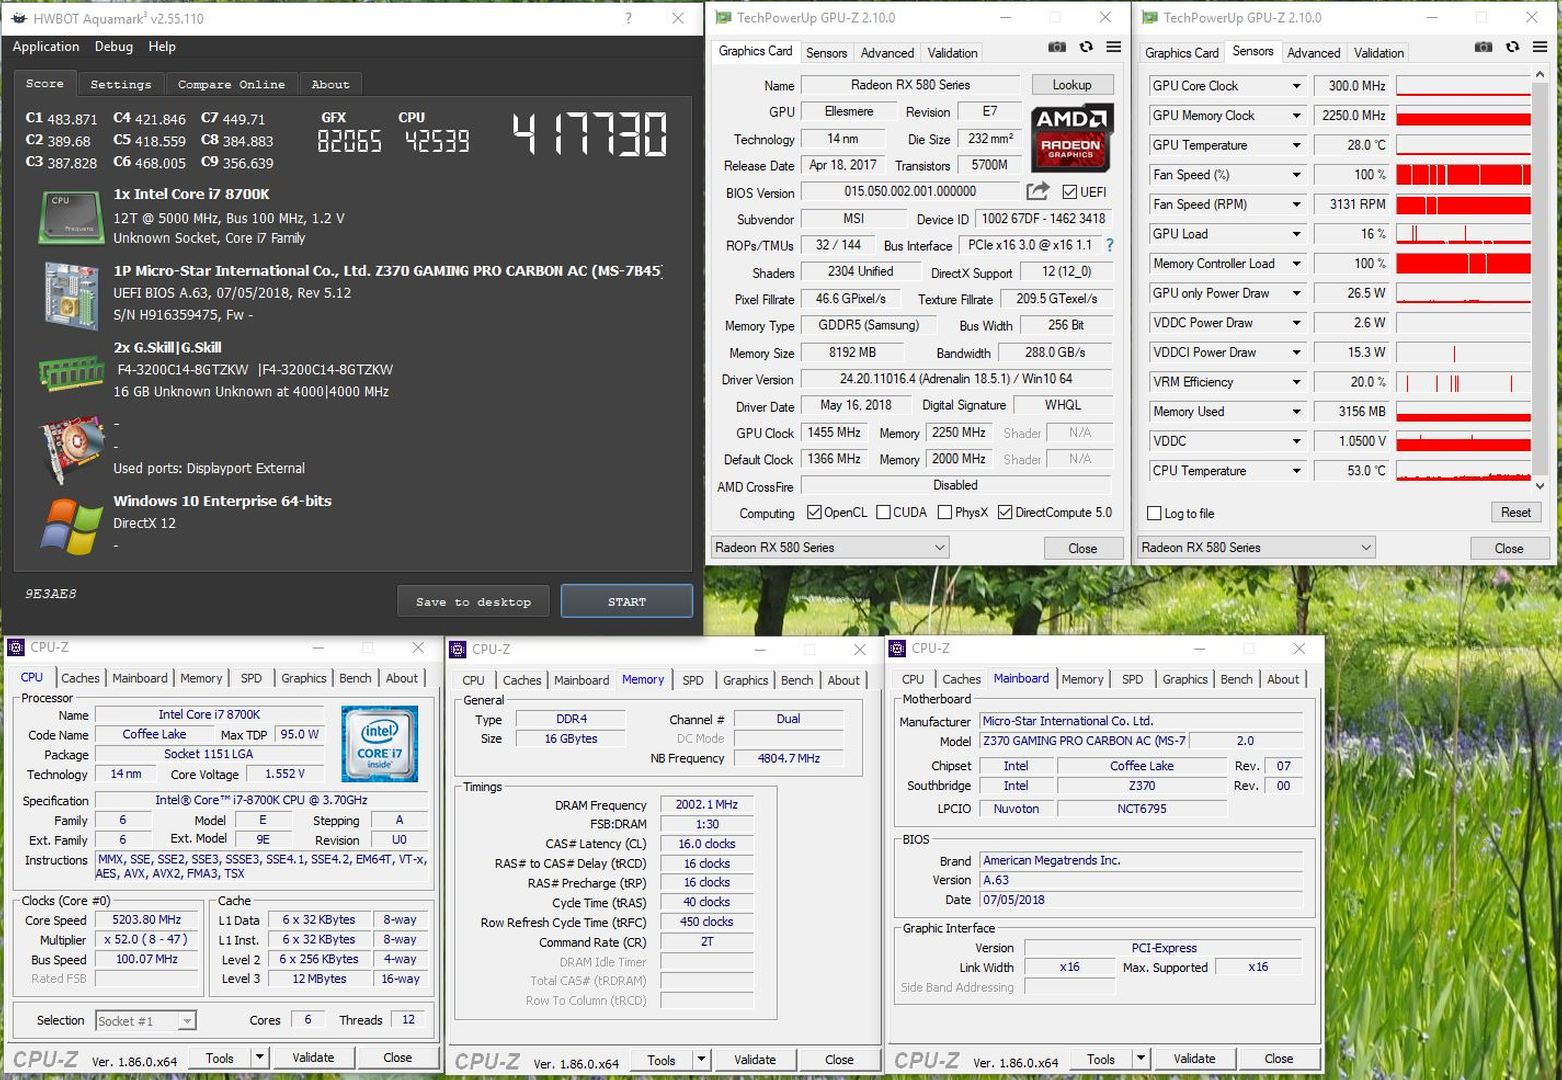1562x1080 pixels.
Task: Click the Intel Core i7 inside logo
Action: 379,743
